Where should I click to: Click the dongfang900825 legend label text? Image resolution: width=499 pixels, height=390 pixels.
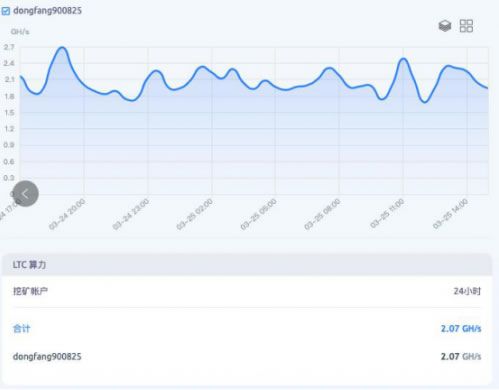[x=47, y=11]
